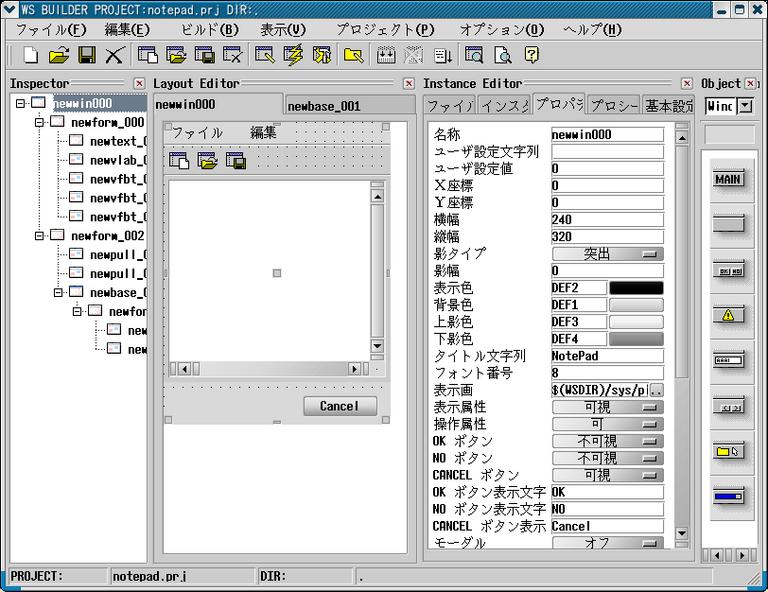Click the 背景色 DEF1 color swatch

636,305
